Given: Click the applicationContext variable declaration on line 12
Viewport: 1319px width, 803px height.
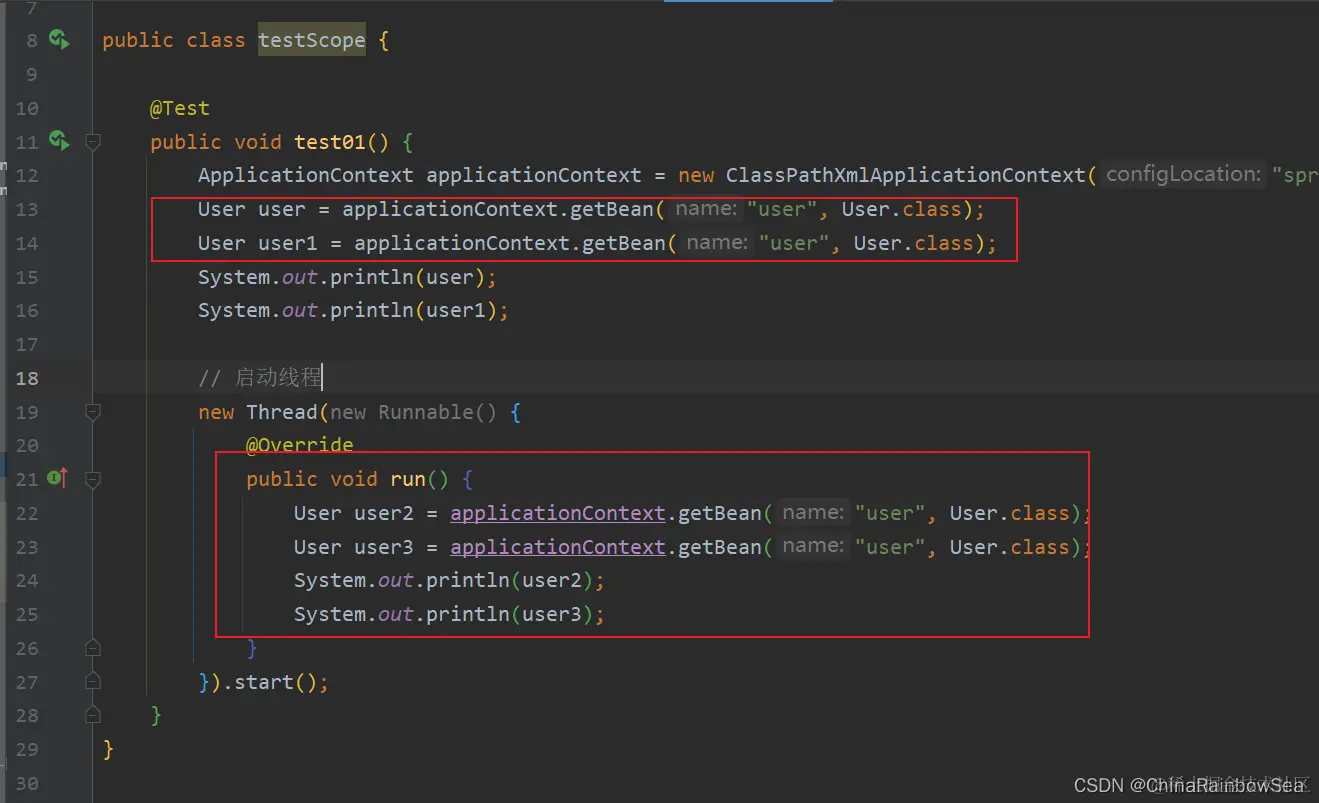Looking at the screenshot, I should (x=534, y=175).
